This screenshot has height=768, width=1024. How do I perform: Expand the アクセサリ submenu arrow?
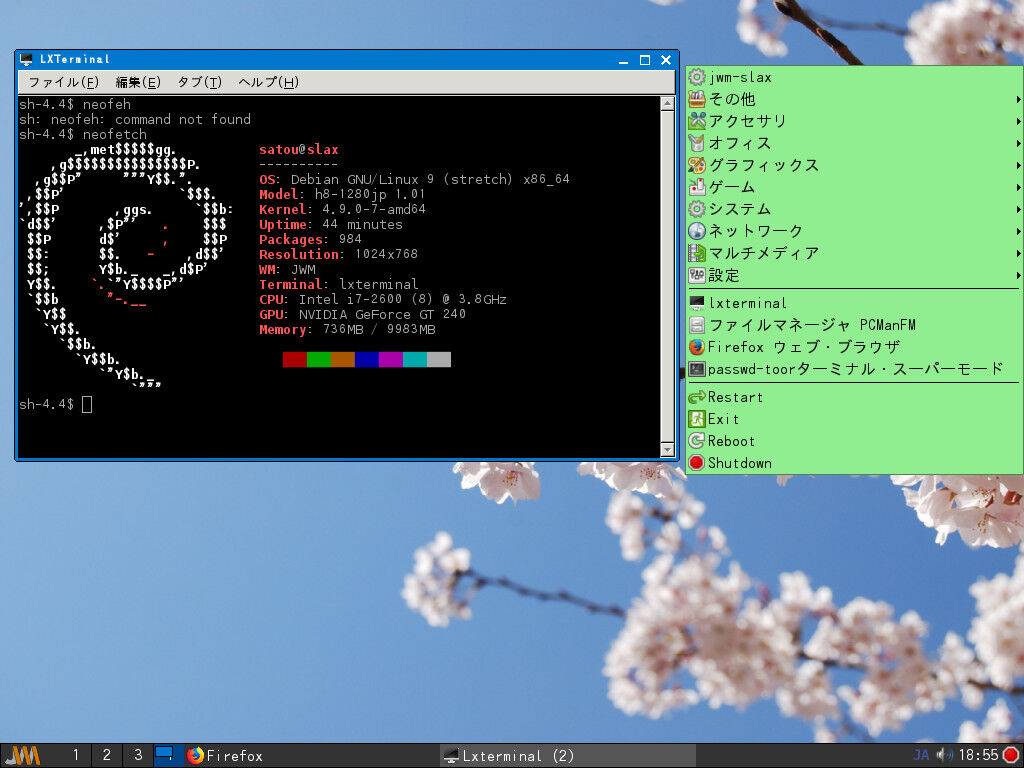tap(1018, 121)
